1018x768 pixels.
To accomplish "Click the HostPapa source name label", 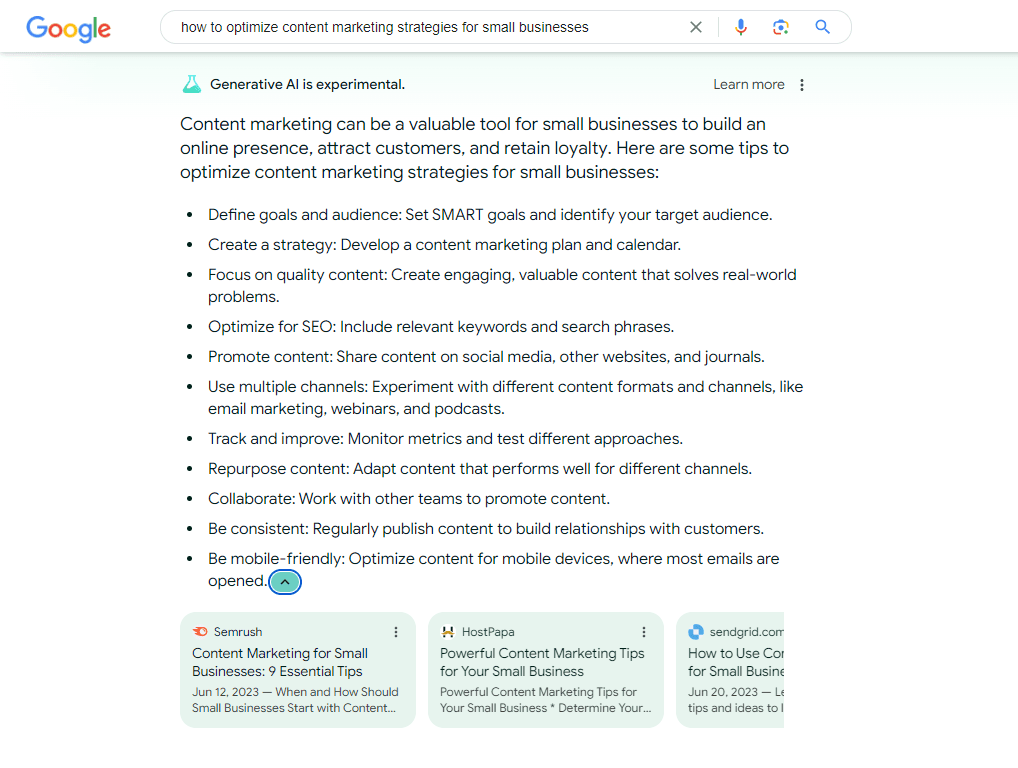I will coord(488,632).
